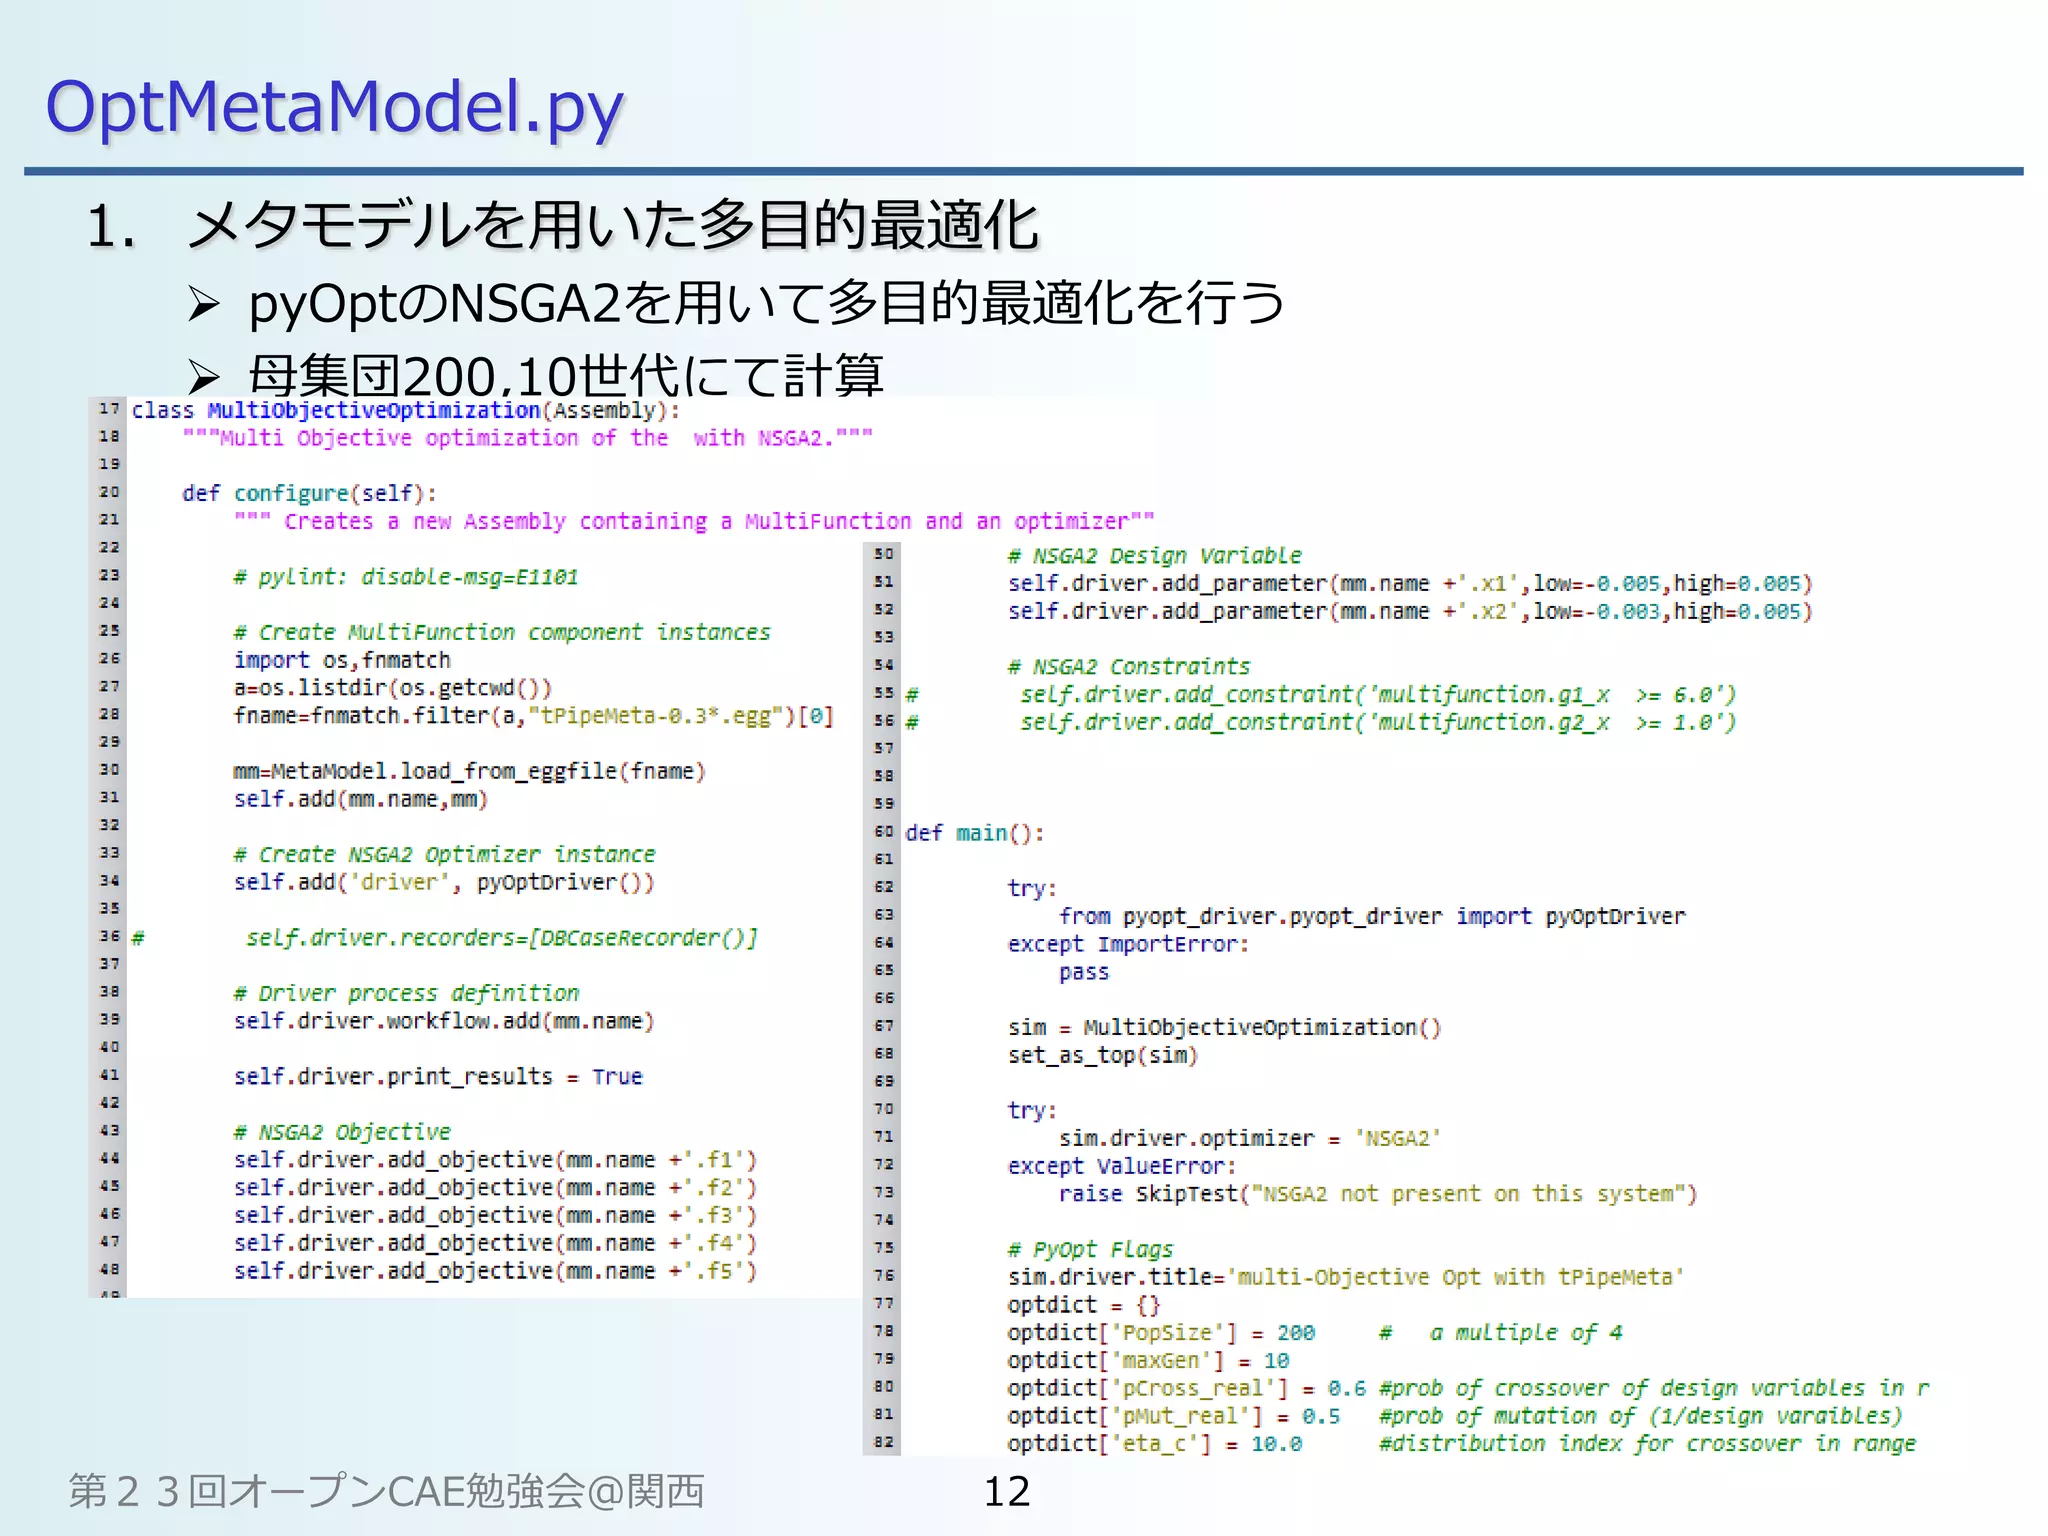Click line number 60 in the right gutter

(883, 832)
